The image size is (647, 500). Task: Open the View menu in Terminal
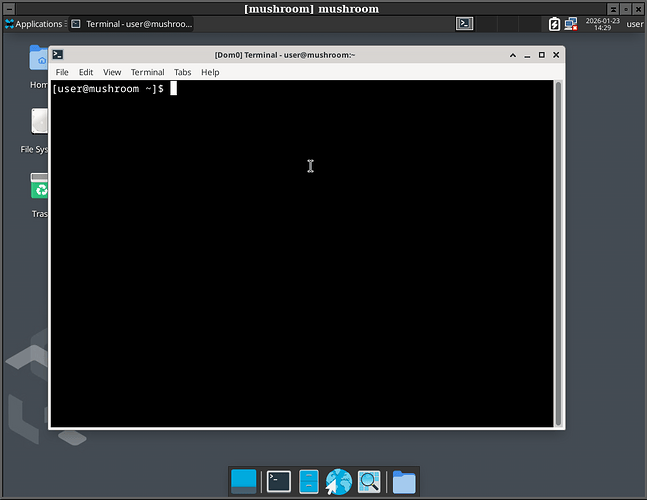[x=112, y=72]
